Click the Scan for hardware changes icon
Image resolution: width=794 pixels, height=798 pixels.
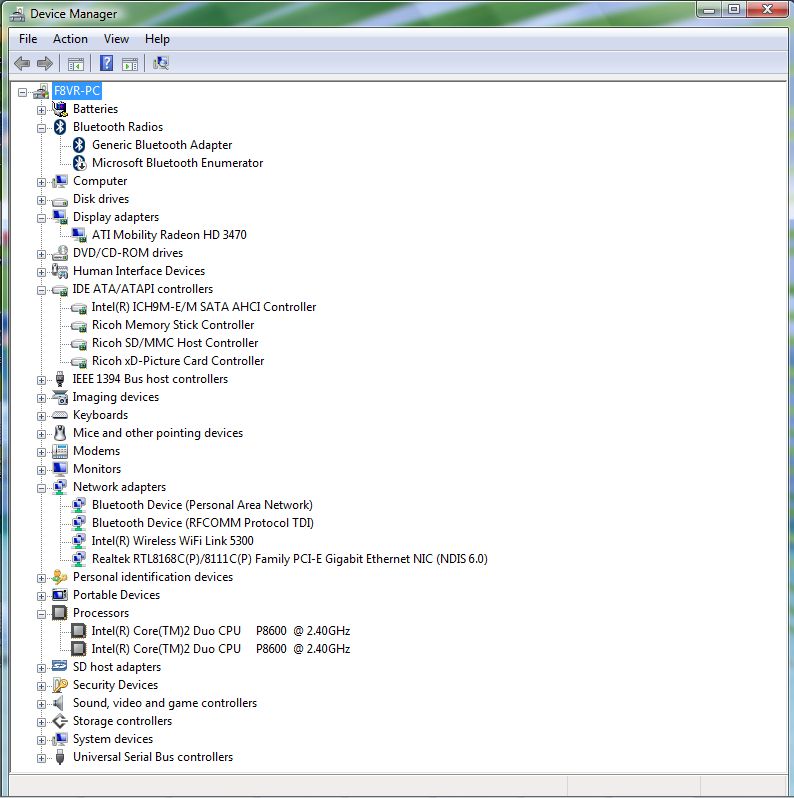click(161, 63)
